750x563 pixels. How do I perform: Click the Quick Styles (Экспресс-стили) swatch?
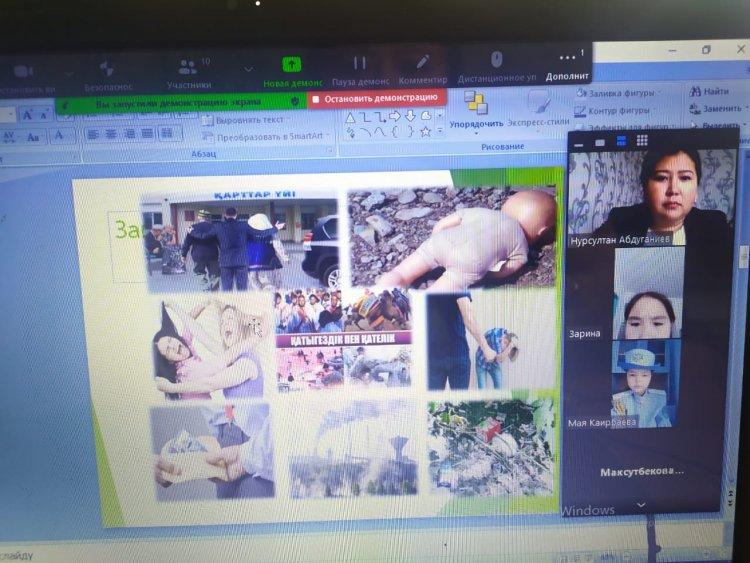coord(538,105)
